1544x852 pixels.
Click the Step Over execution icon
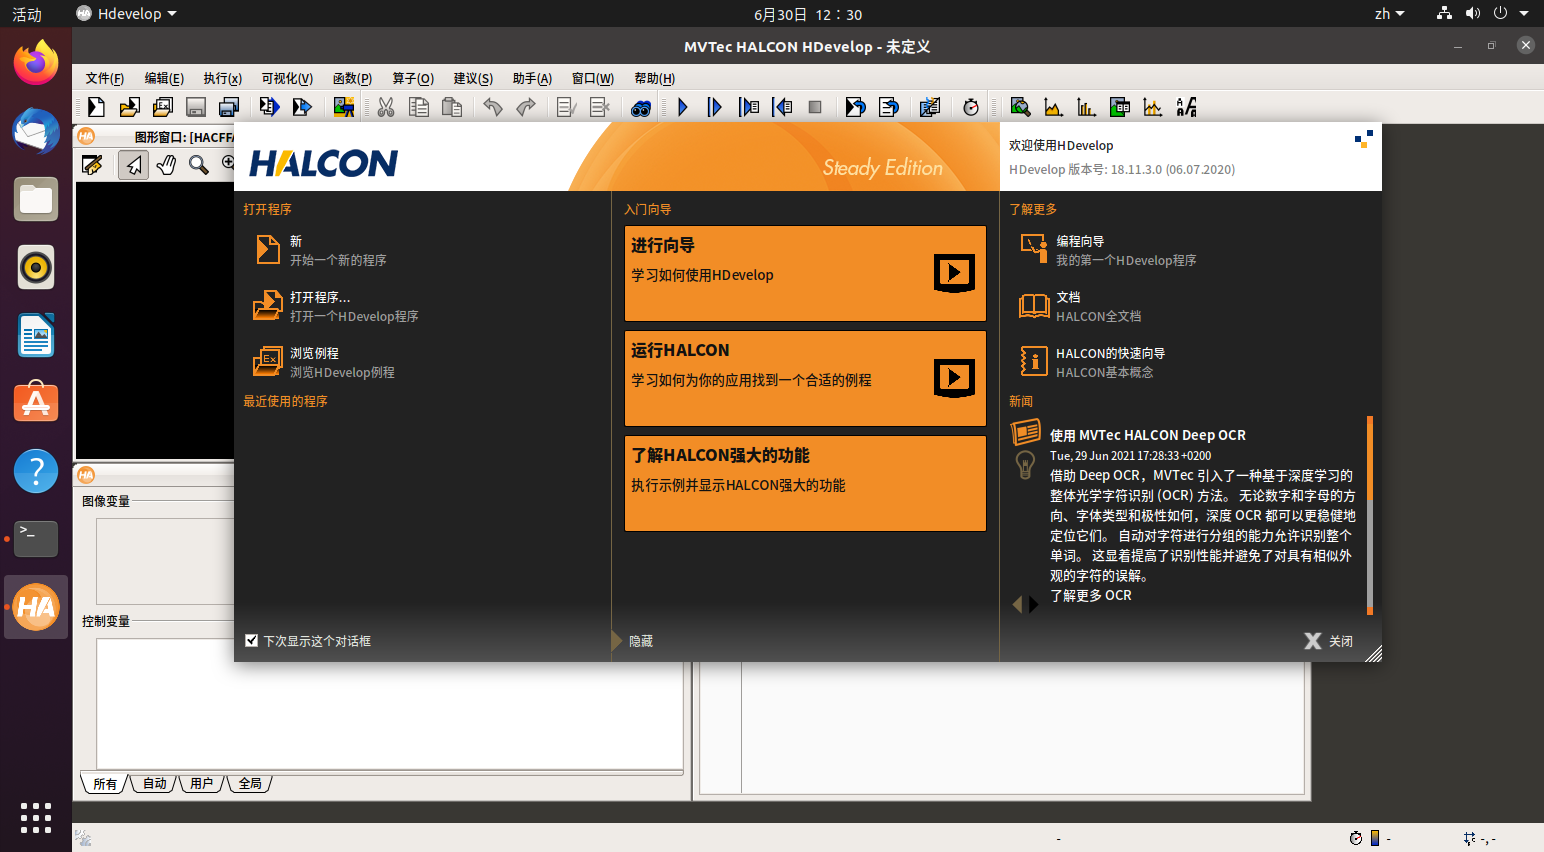point(715,107)
